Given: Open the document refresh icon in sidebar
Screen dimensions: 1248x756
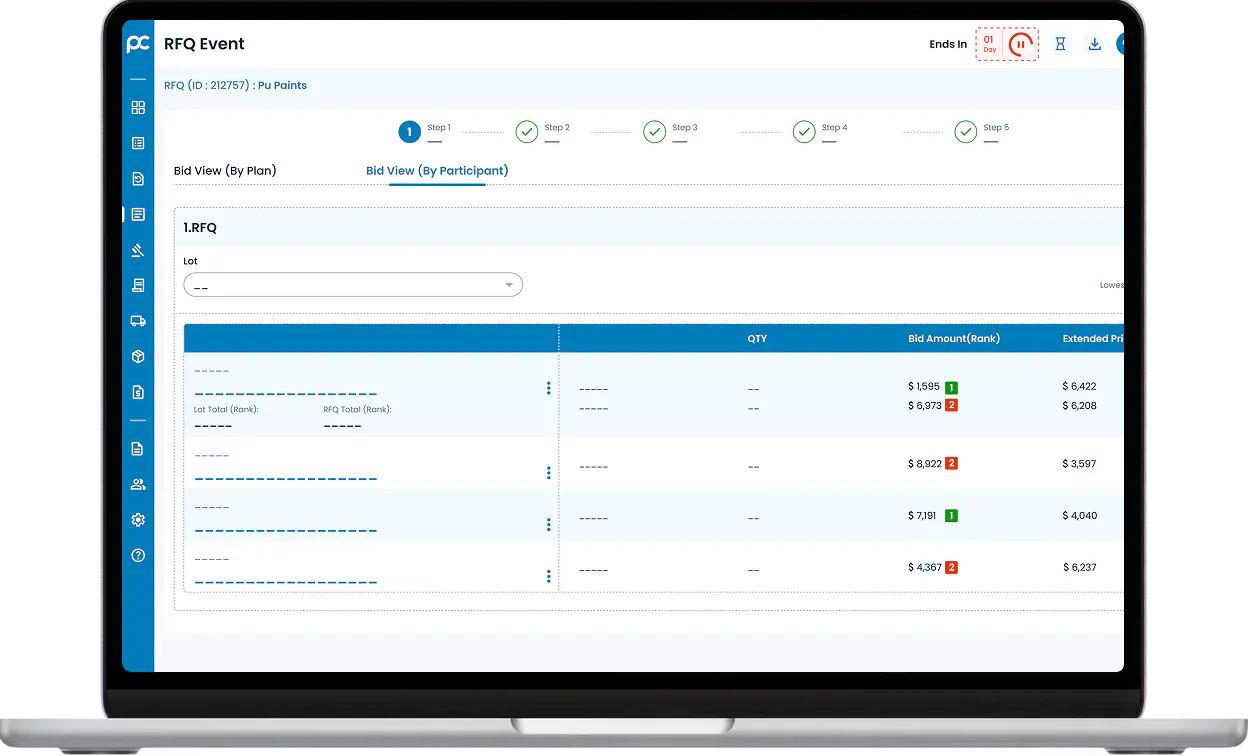Looking at the screenshot, I should pos(138,179).
